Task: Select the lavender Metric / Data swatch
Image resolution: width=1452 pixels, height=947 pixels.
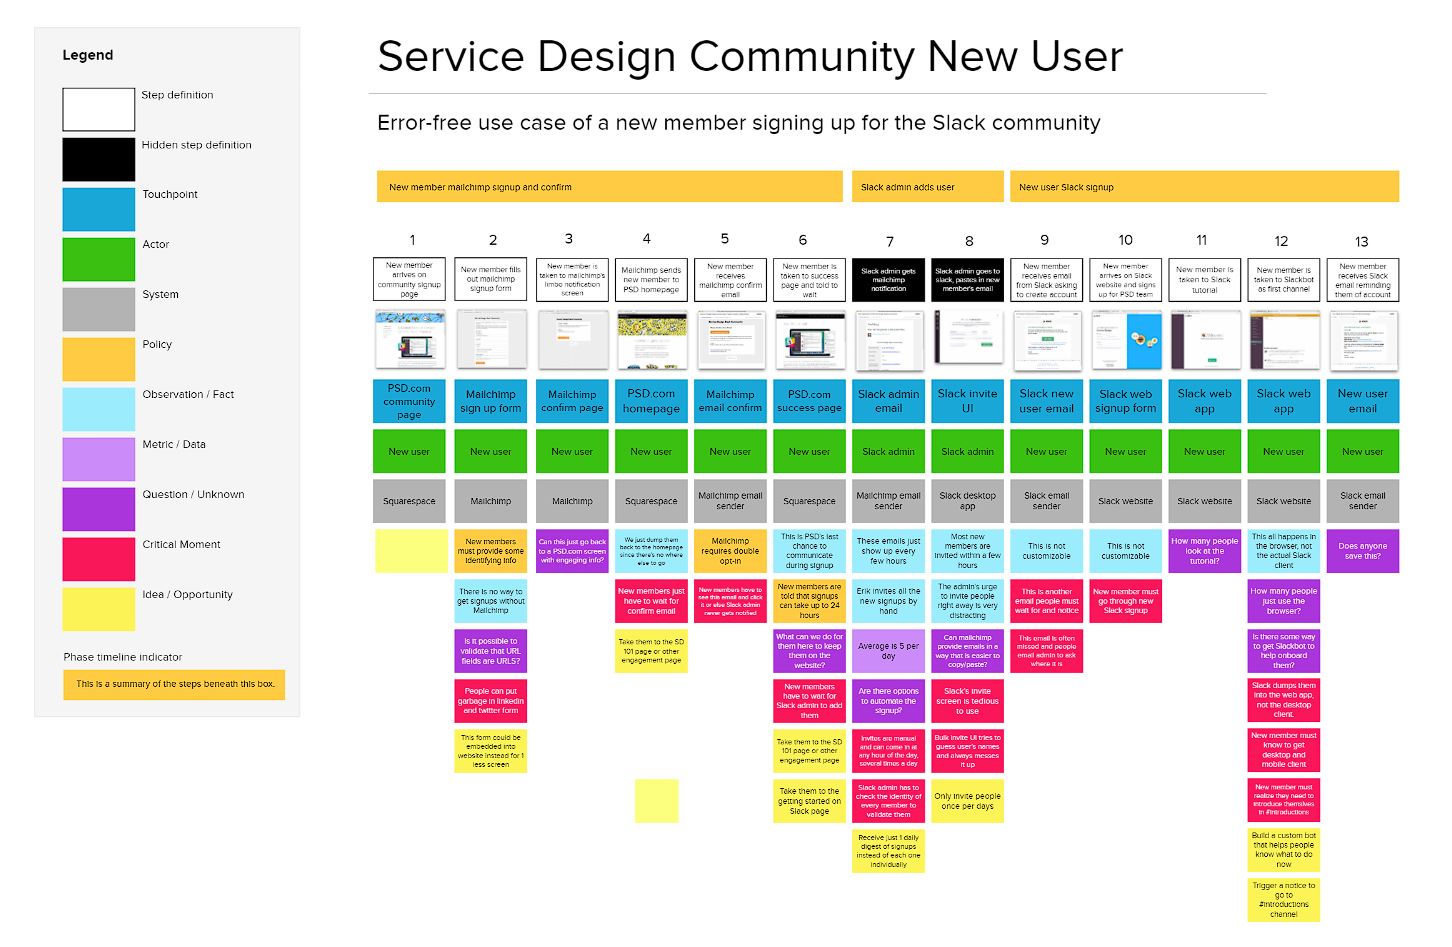Action: click(98, 459)
